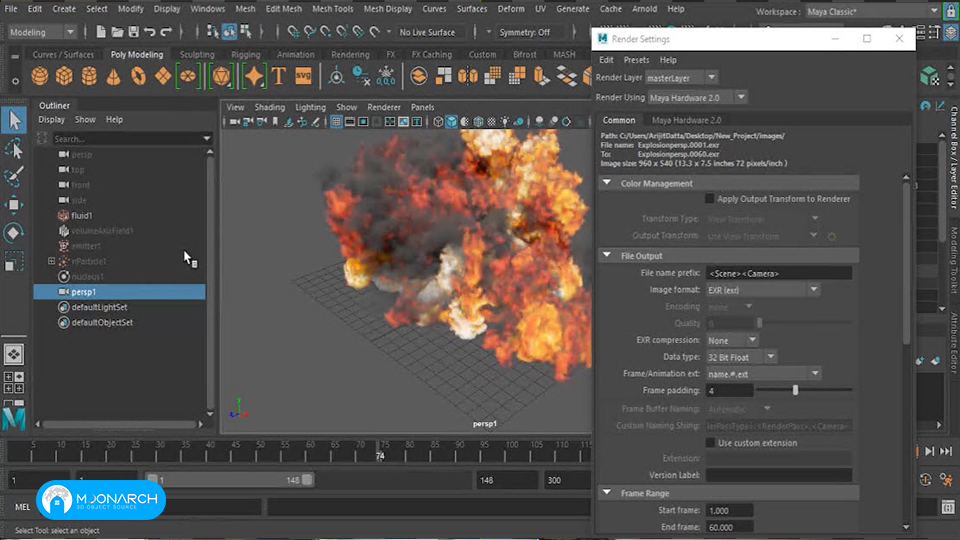The image size is (960, 540).
Task: Activate the Scale tool
Action: (13, 261)
